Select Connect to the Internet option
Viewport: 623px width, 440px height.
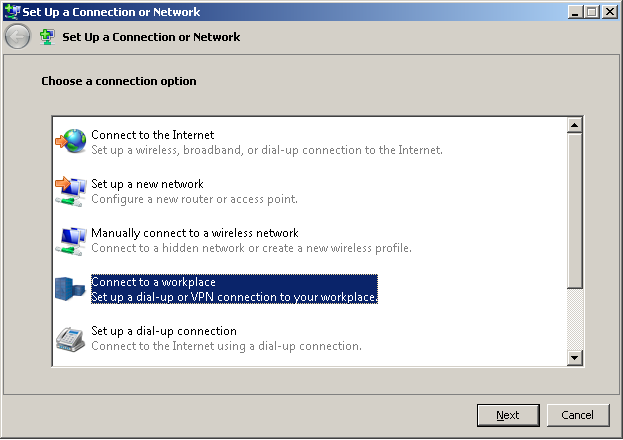(x=267, y=142)
